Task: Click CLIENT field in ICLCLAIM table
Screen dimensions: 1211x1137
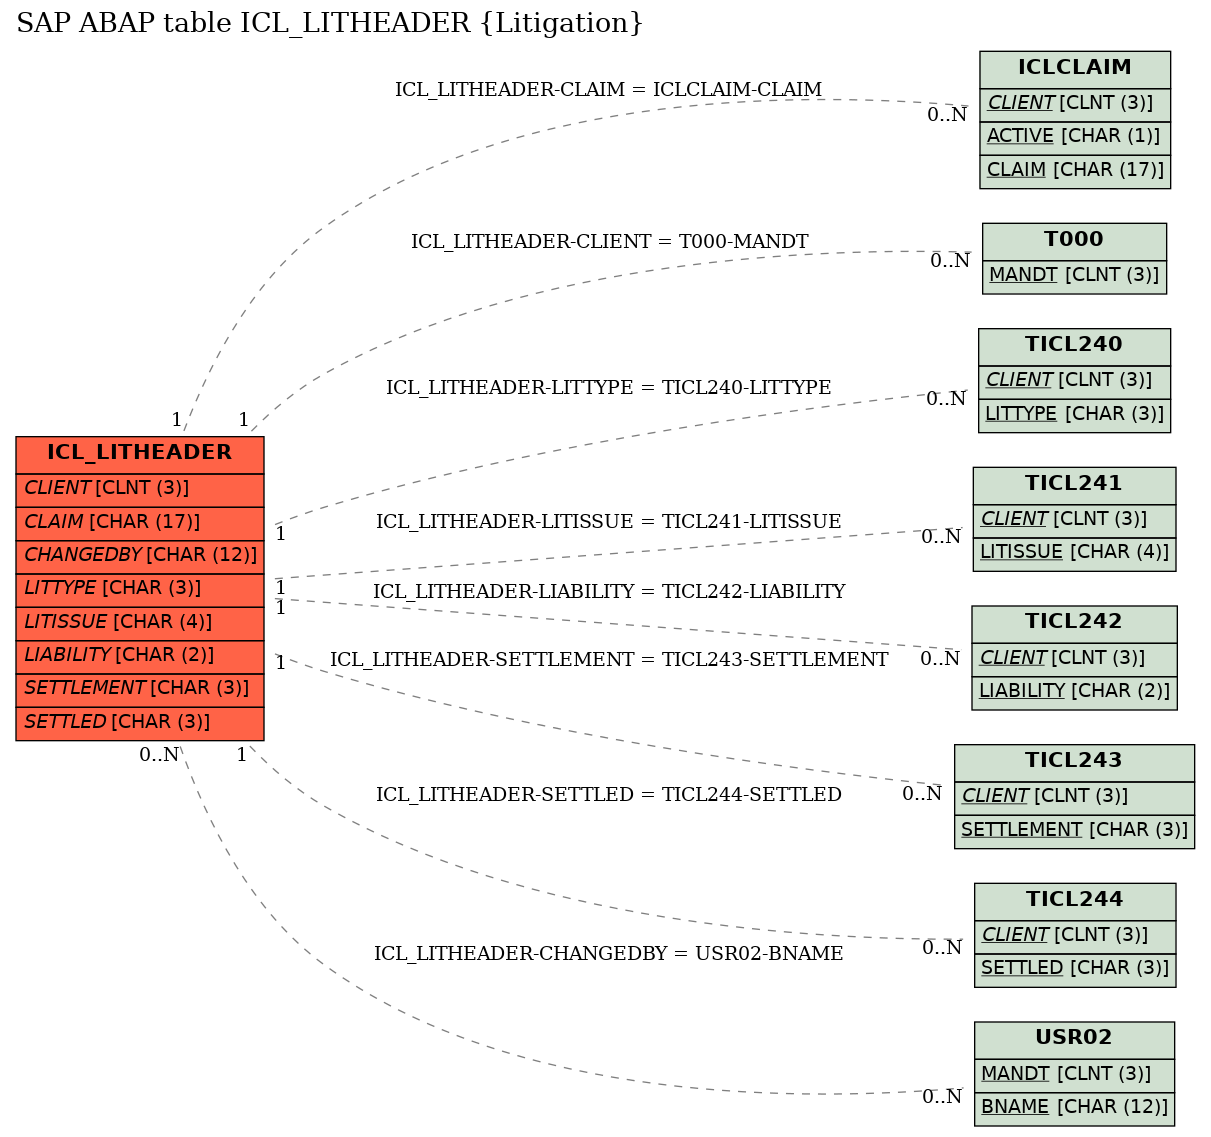Action: (x=1075, y=103)
